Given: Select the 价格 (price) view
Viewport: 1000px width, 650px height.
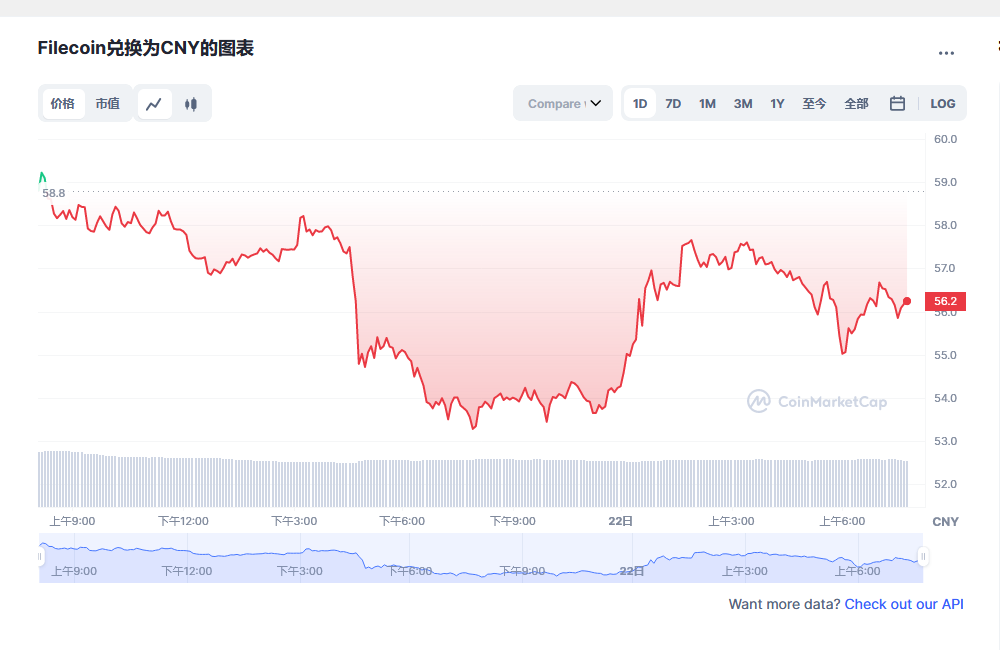Looking at the screenshot, I should 62,103.
